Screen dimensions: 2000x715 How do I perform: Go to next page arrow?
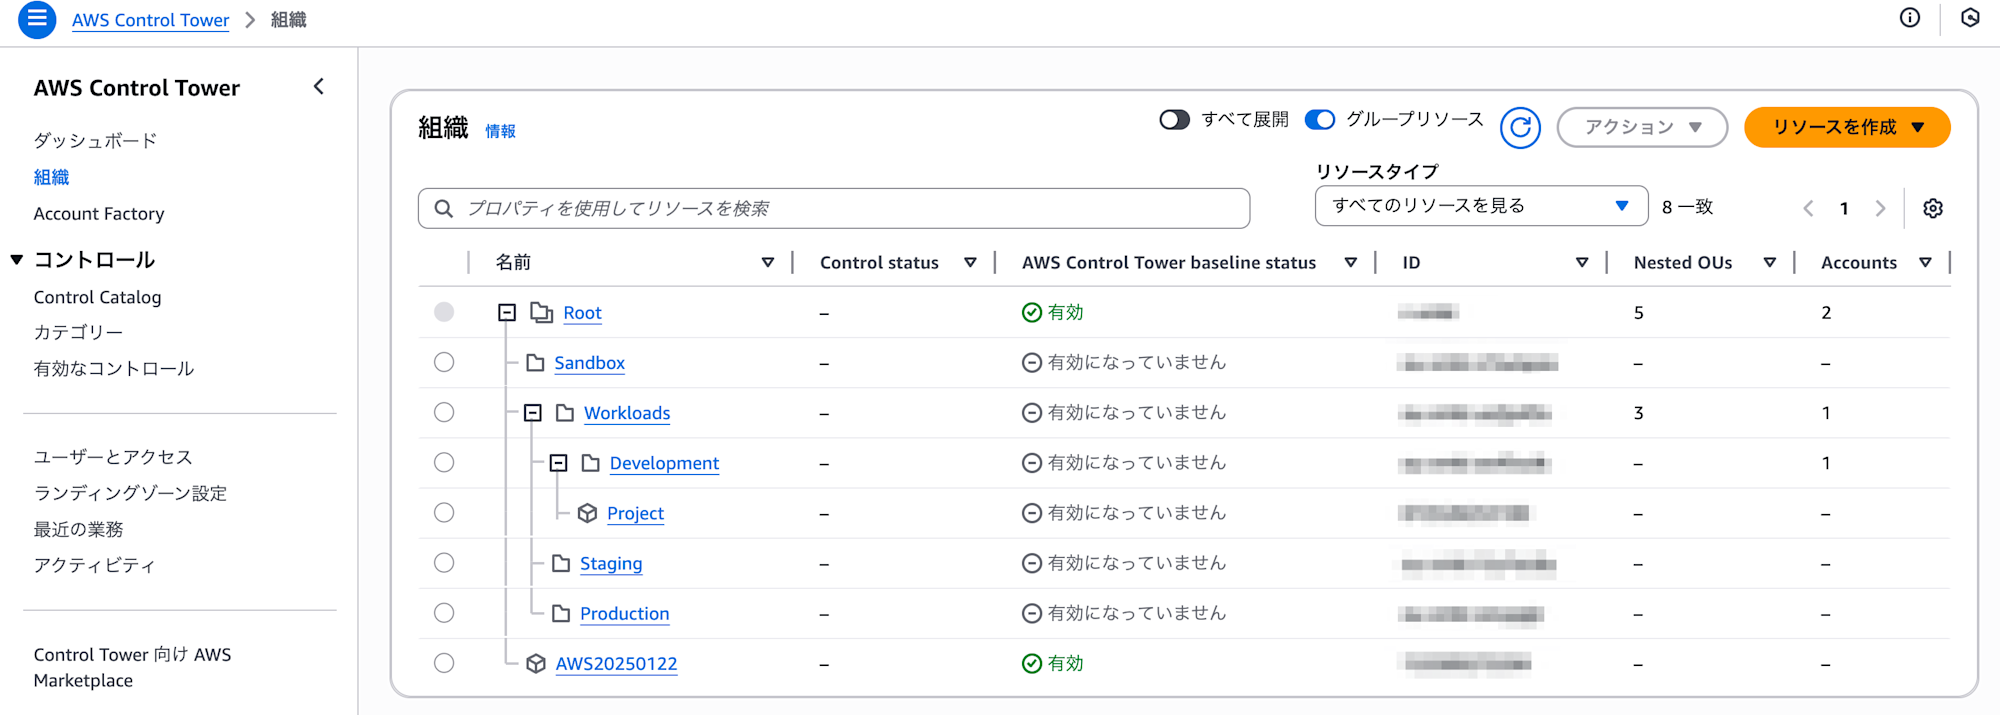click(x=1880, y=208)
